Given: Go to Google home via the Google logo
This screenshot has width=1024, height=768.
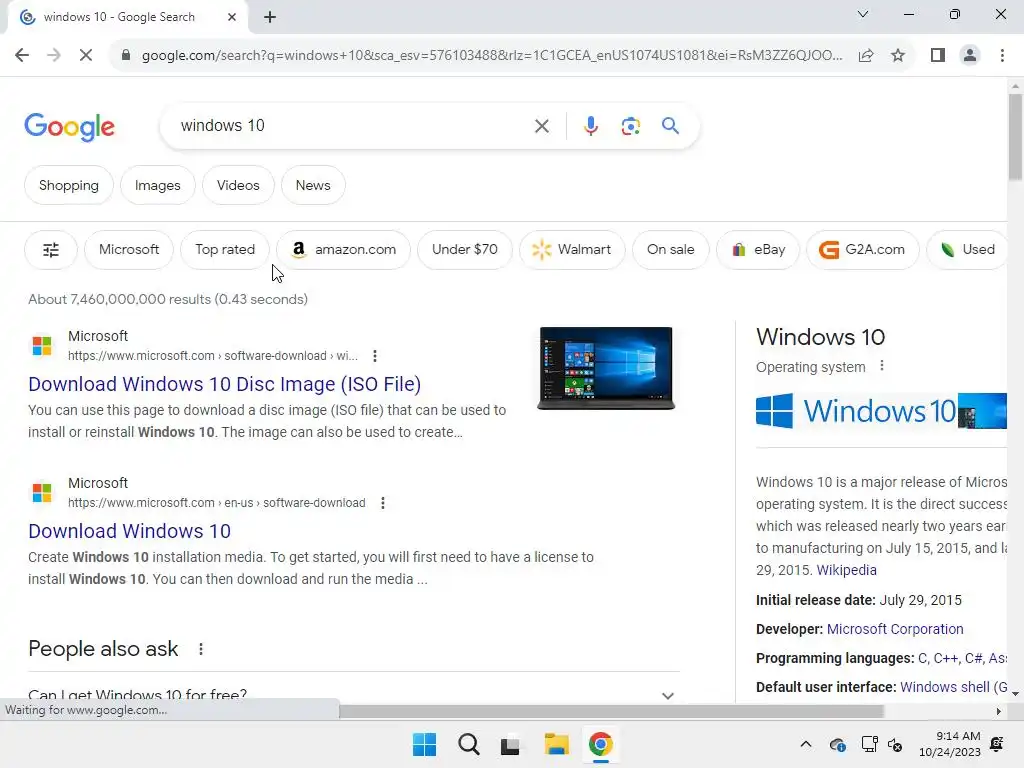Looking at the screenshot, I should coord(69,127).
